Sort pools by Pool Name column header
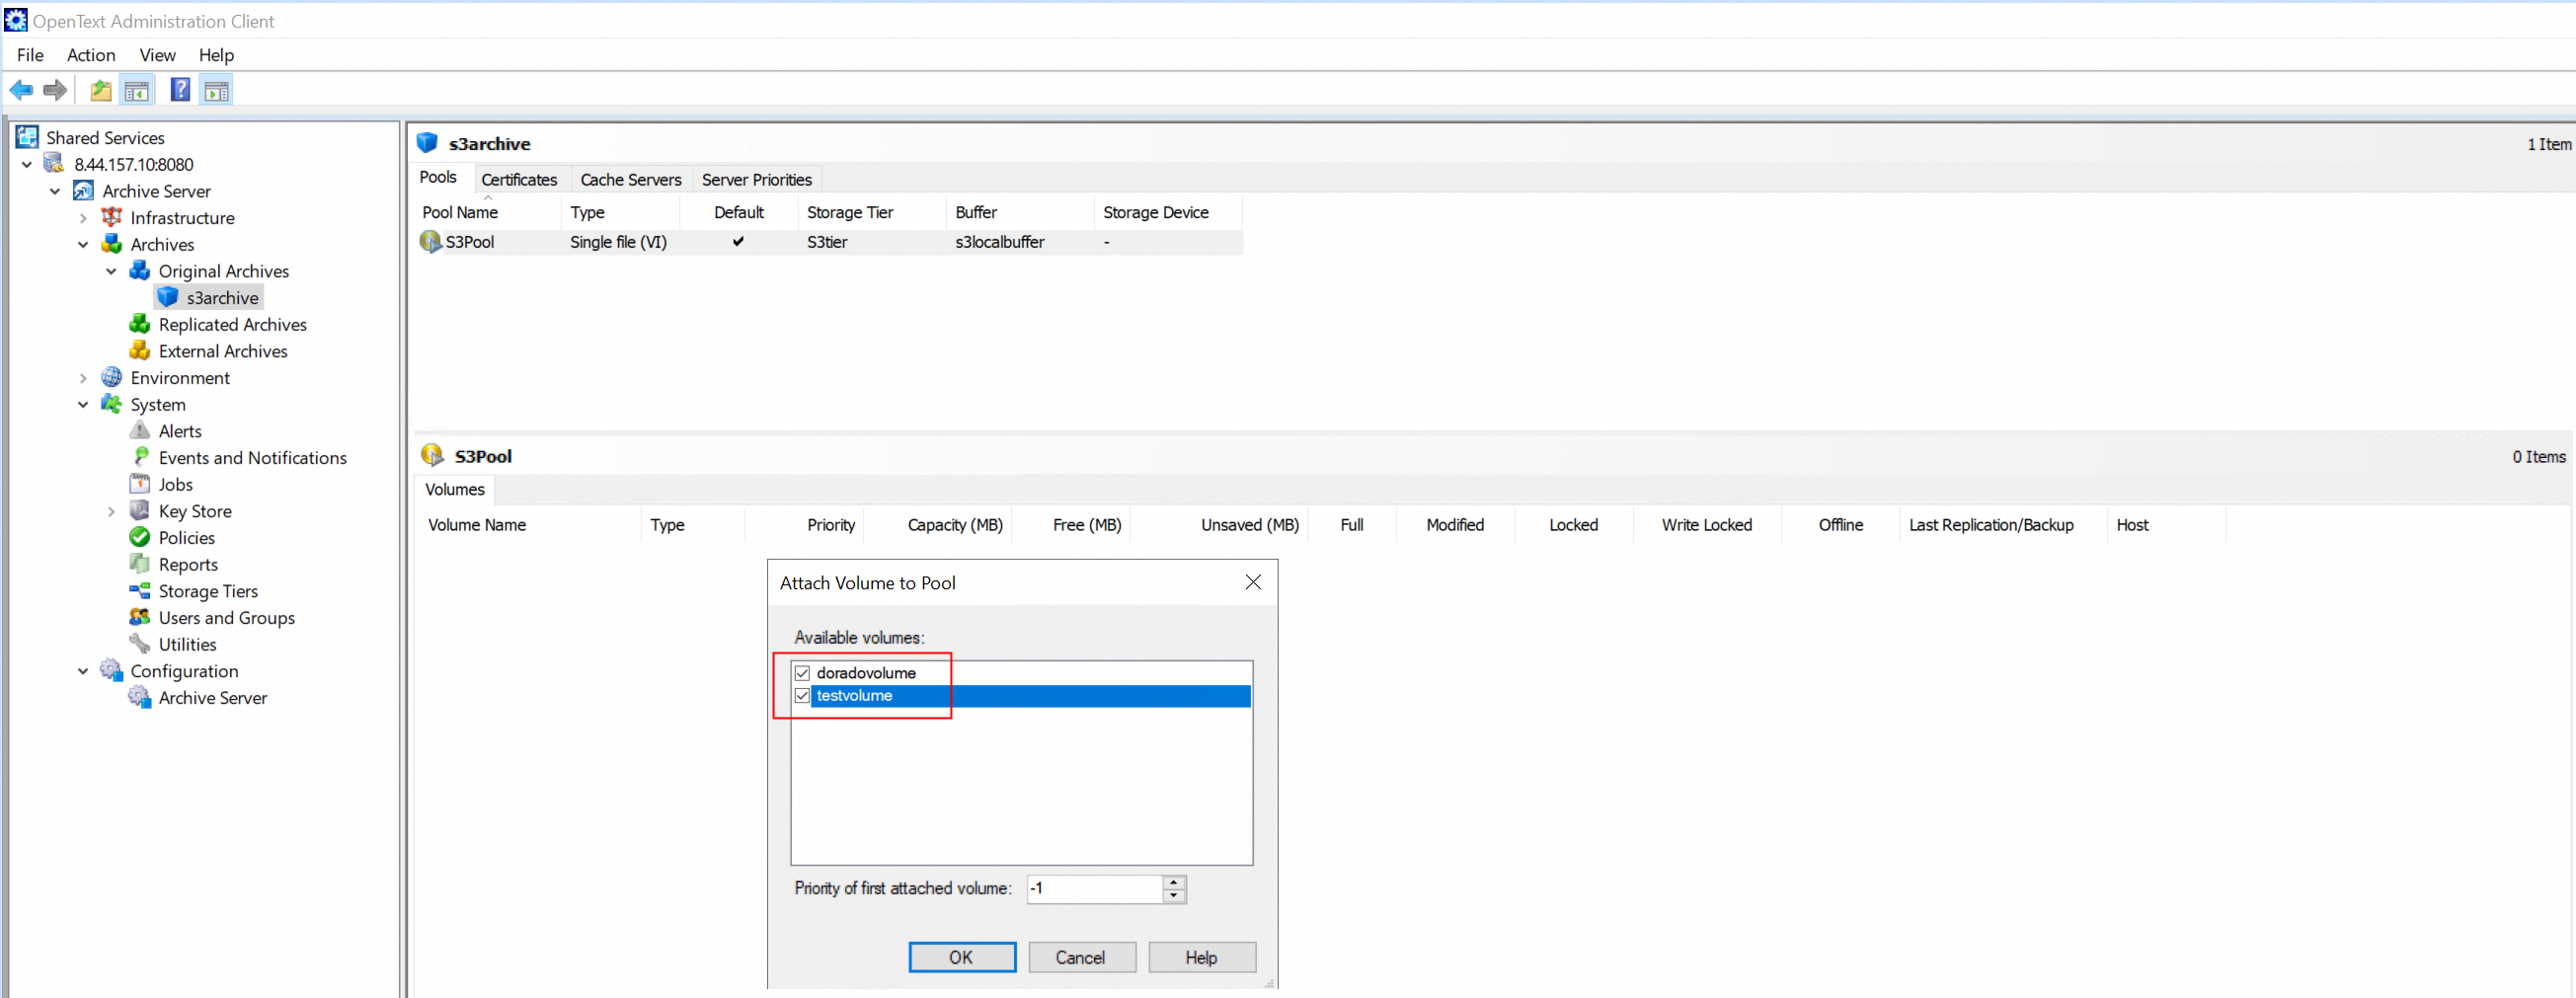 click(488, 212)
